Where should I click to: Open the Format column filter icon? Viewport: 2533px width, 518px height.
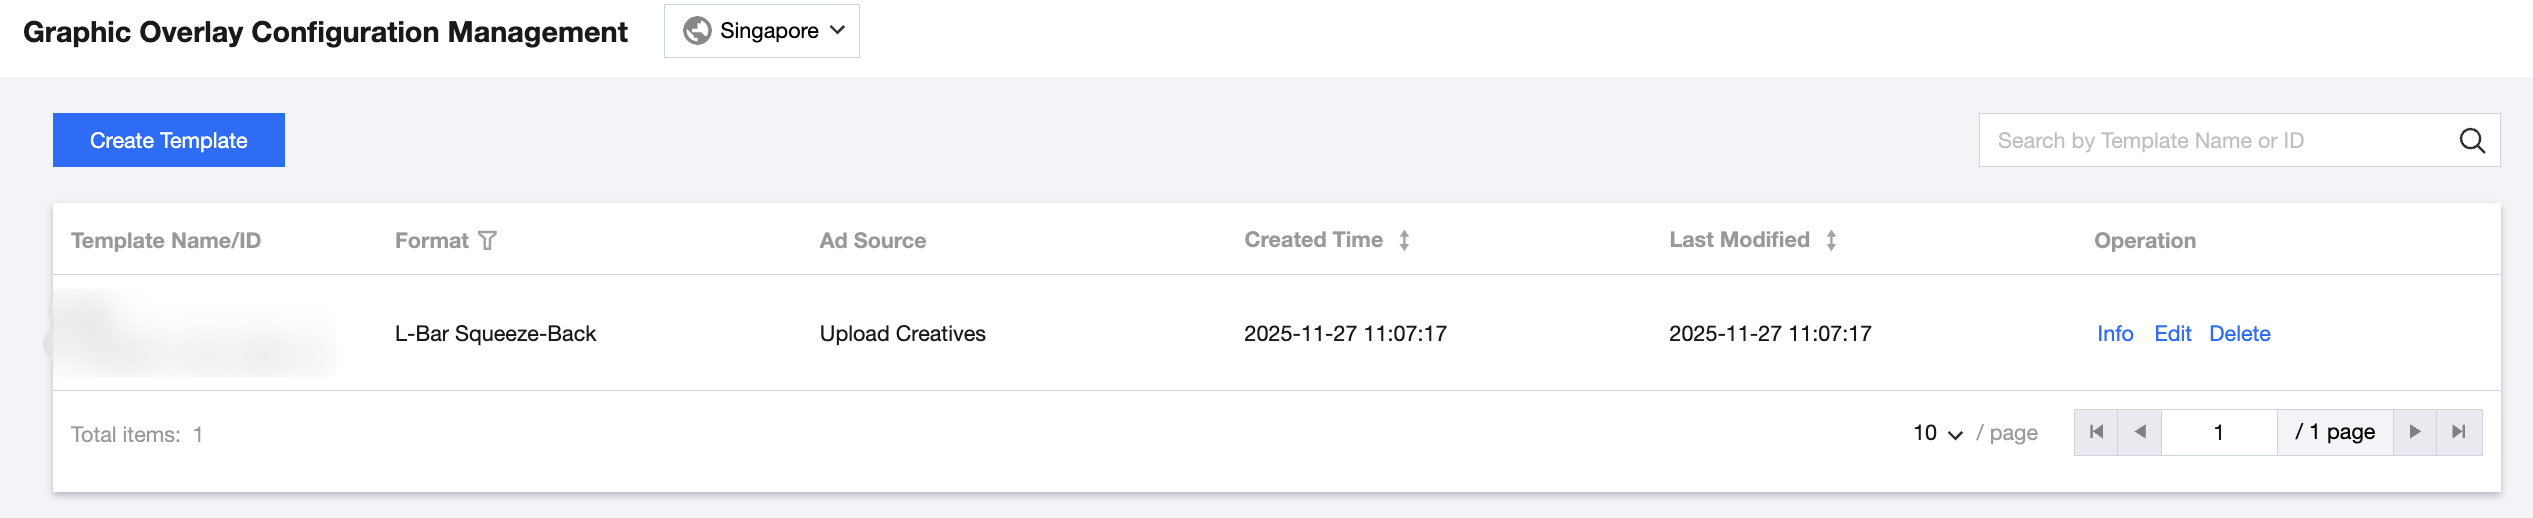(488, 241)
